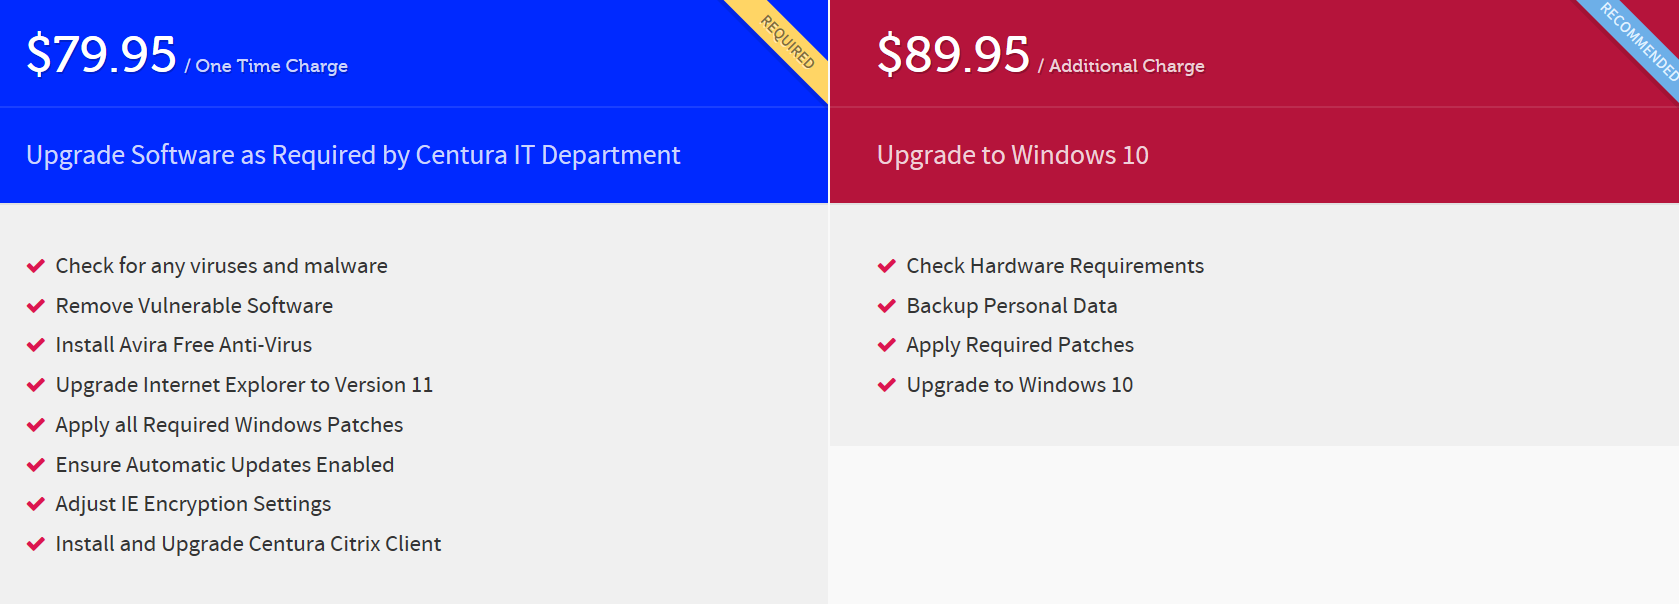
Task: Click the checkmark beside Adjust IE Encryption Settings
Action: 36,504
